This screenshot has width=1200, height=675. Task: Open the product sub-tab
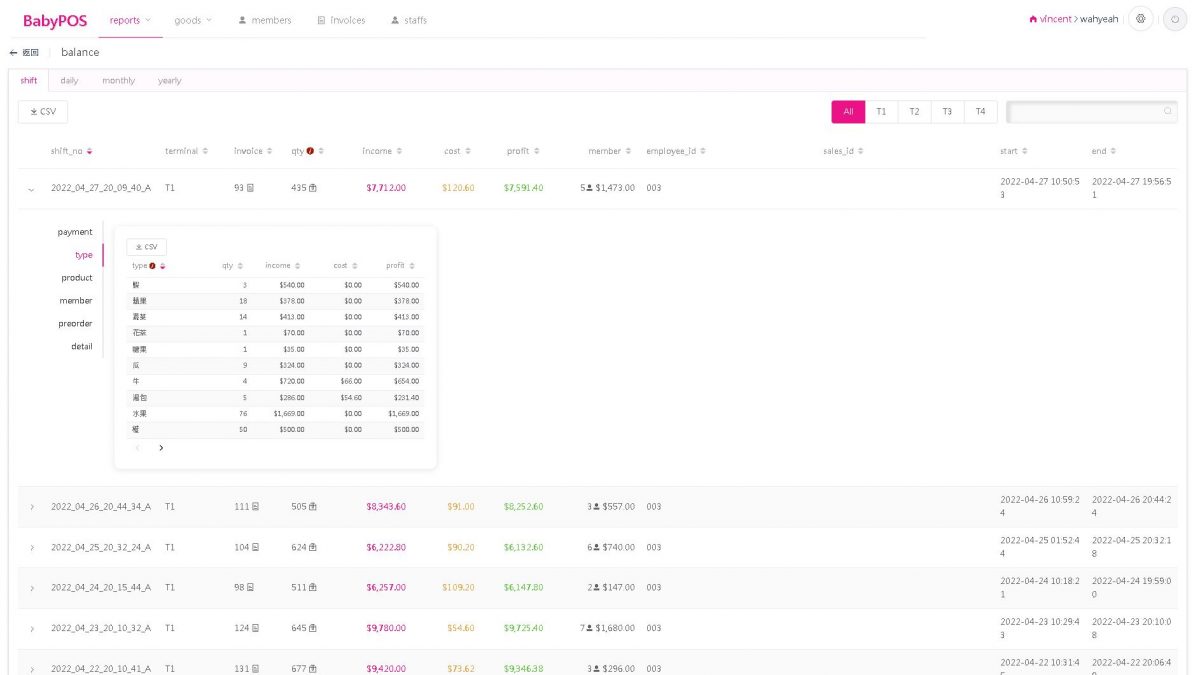[77, 278]
